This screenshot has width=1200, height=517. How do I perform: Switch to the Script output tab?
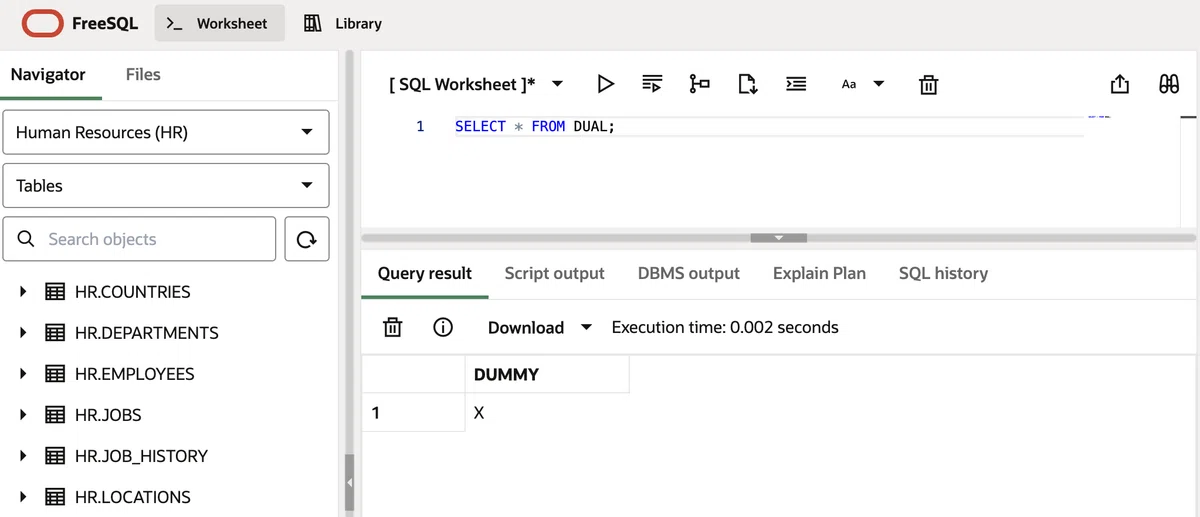tap(555, 273)
